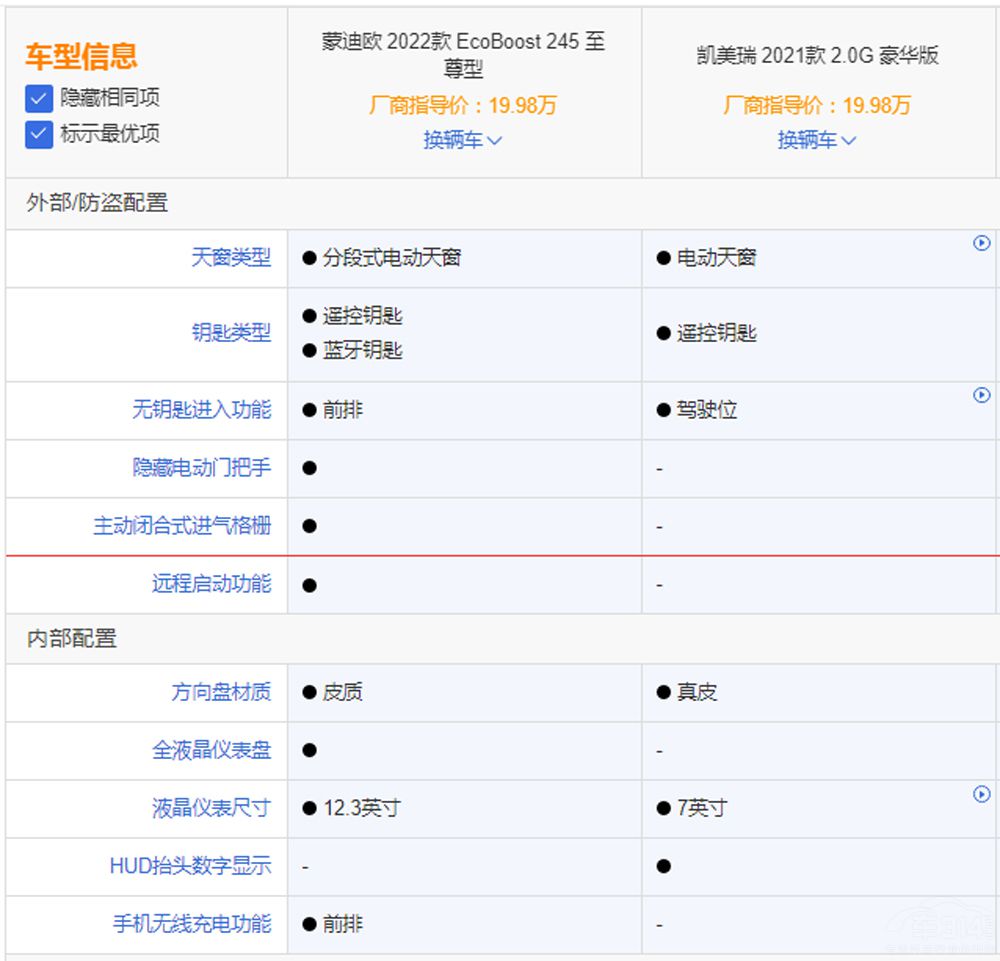Screen dimensions: 1000x961
Task: Open the 远程启动功能 parameter link
Action: [211, 584]
